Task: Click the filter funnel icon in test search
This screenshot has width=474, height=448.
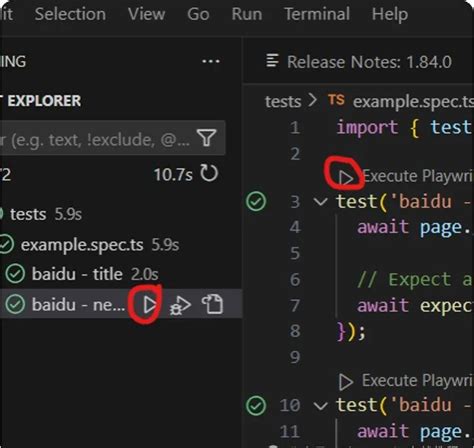Action: 207,138
